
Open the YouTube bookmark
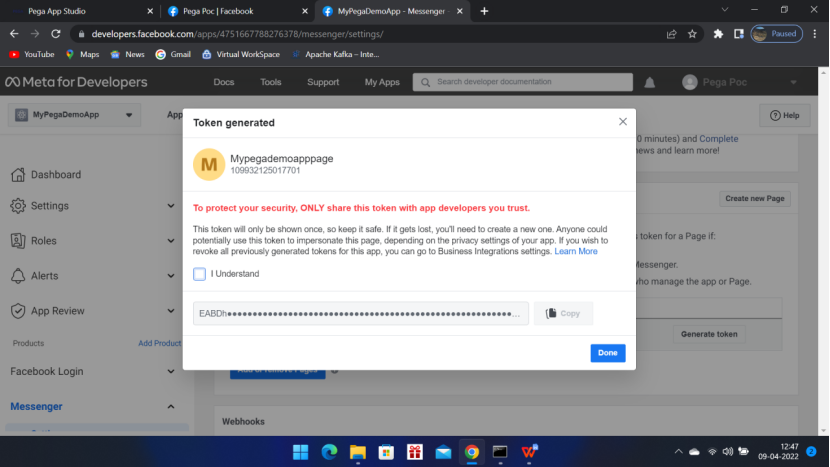click(32, 54)
